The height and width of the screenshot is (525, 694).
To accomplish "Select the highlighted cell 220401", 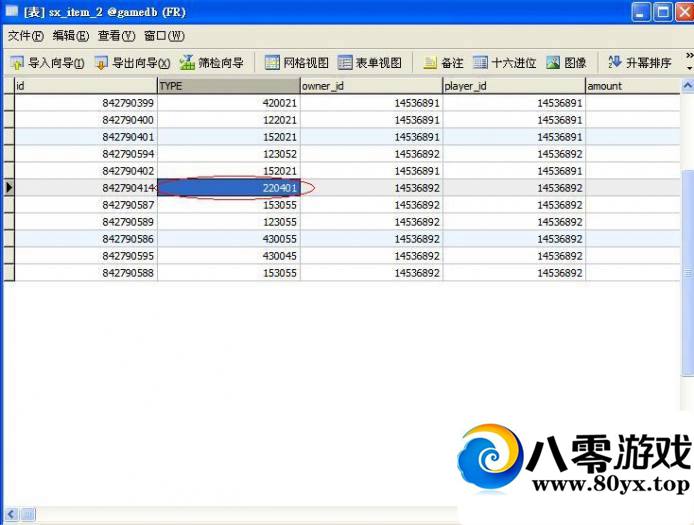I will (228, 188).
